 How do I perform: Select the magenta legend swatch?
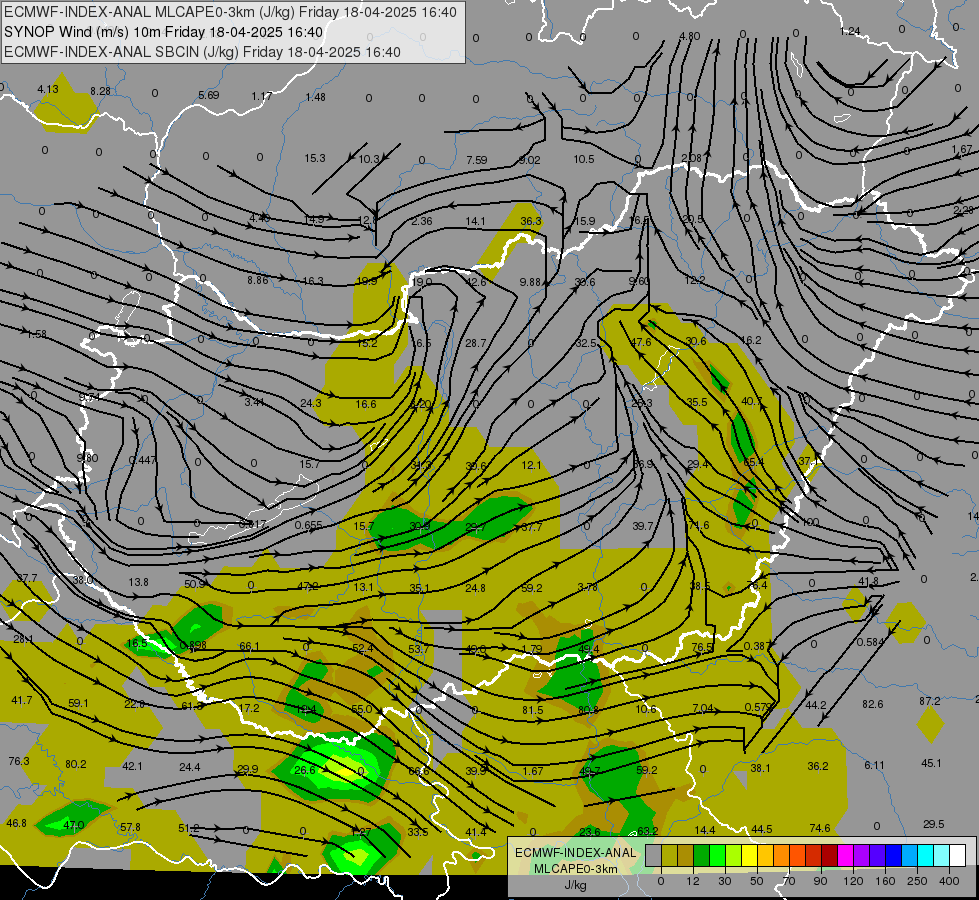coord(846,856)
